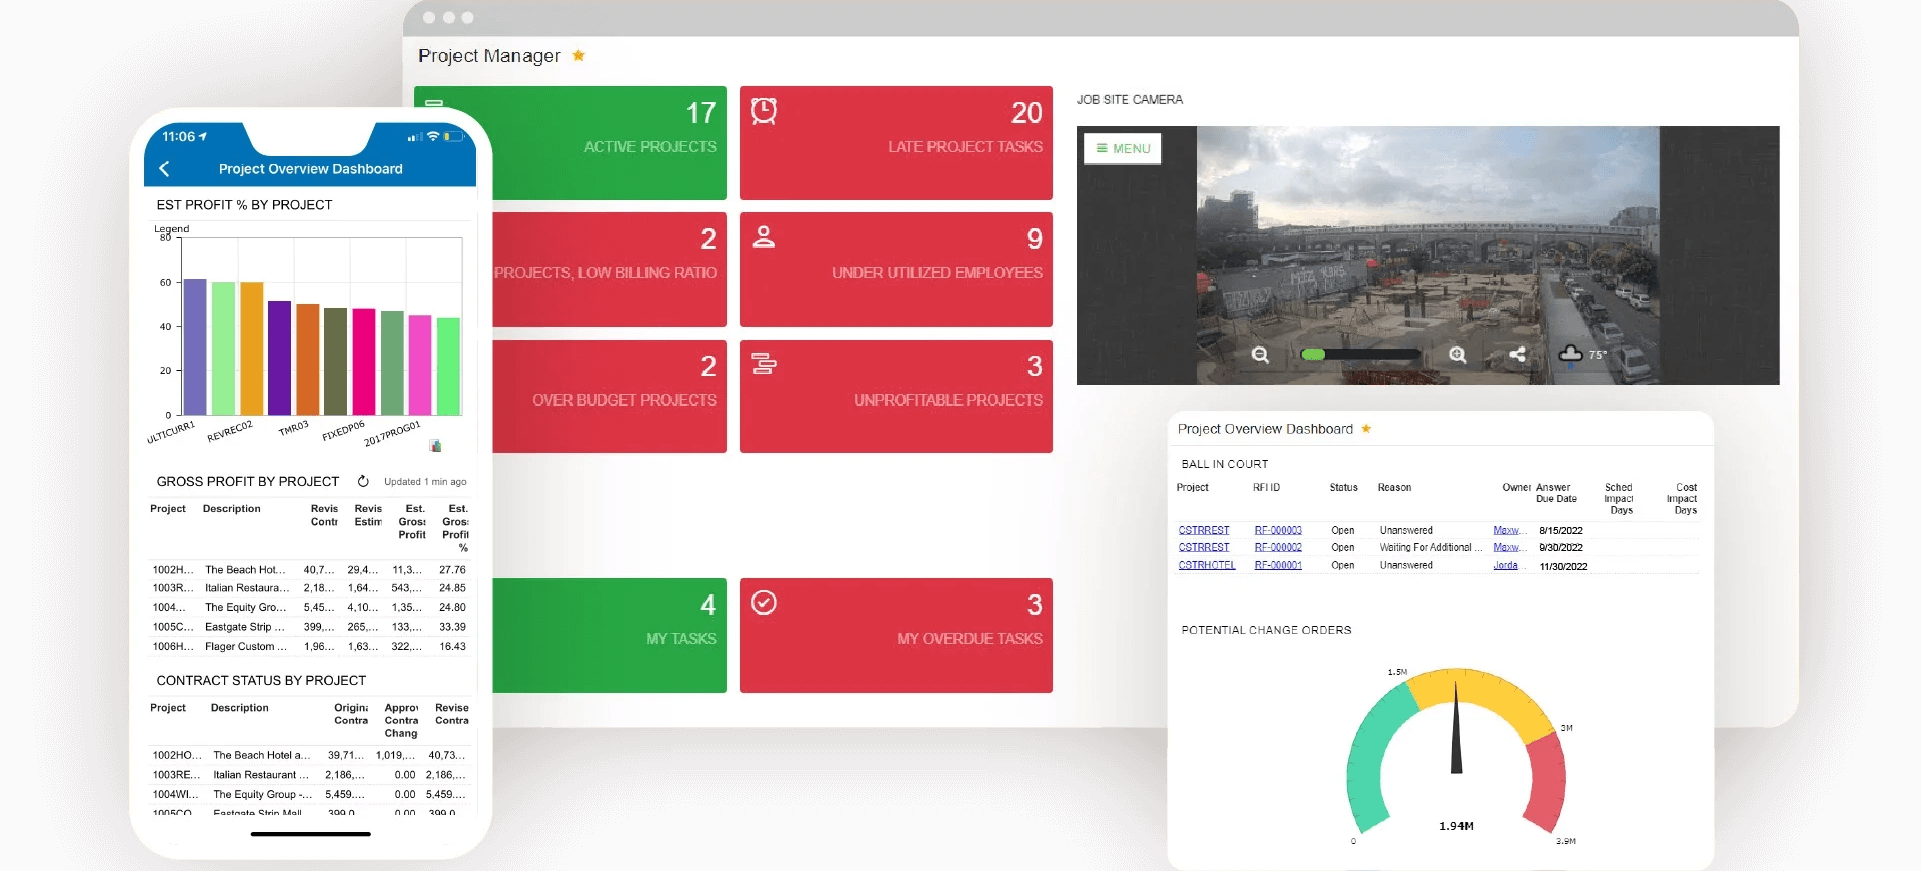Click the person icon on Under Utilized Employees

click(764, 237)
